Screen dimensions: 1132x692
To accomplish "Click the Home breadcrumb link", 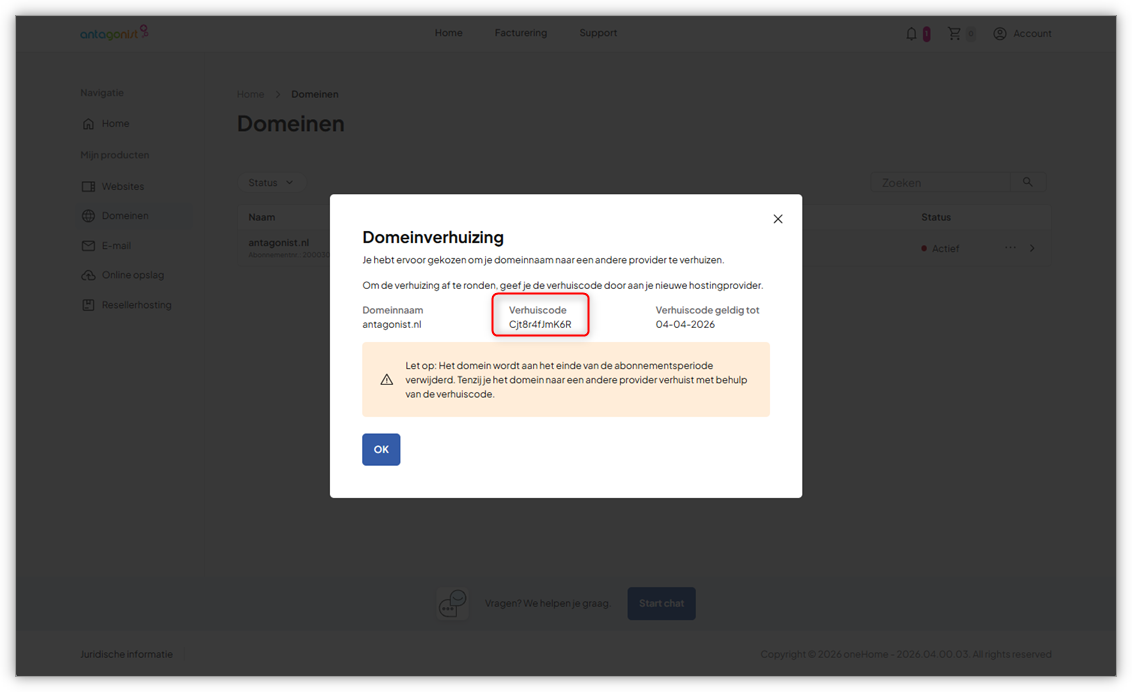I will (x=250, y=94).
